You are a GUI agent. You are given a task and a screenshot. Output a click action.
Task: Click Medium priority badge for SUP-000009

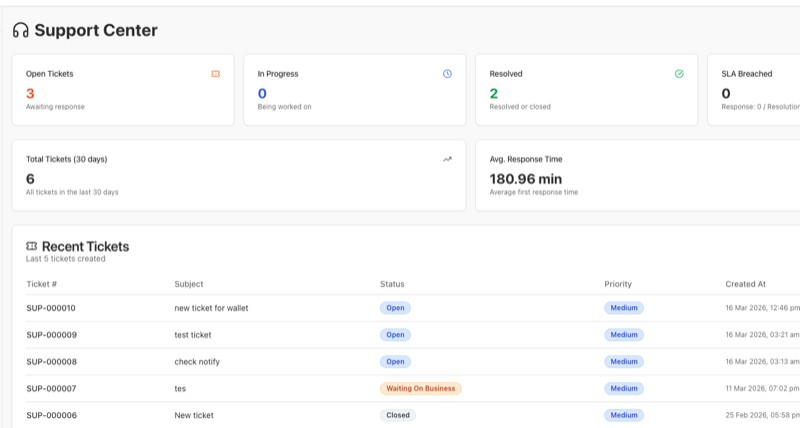(x=624, y=335)
